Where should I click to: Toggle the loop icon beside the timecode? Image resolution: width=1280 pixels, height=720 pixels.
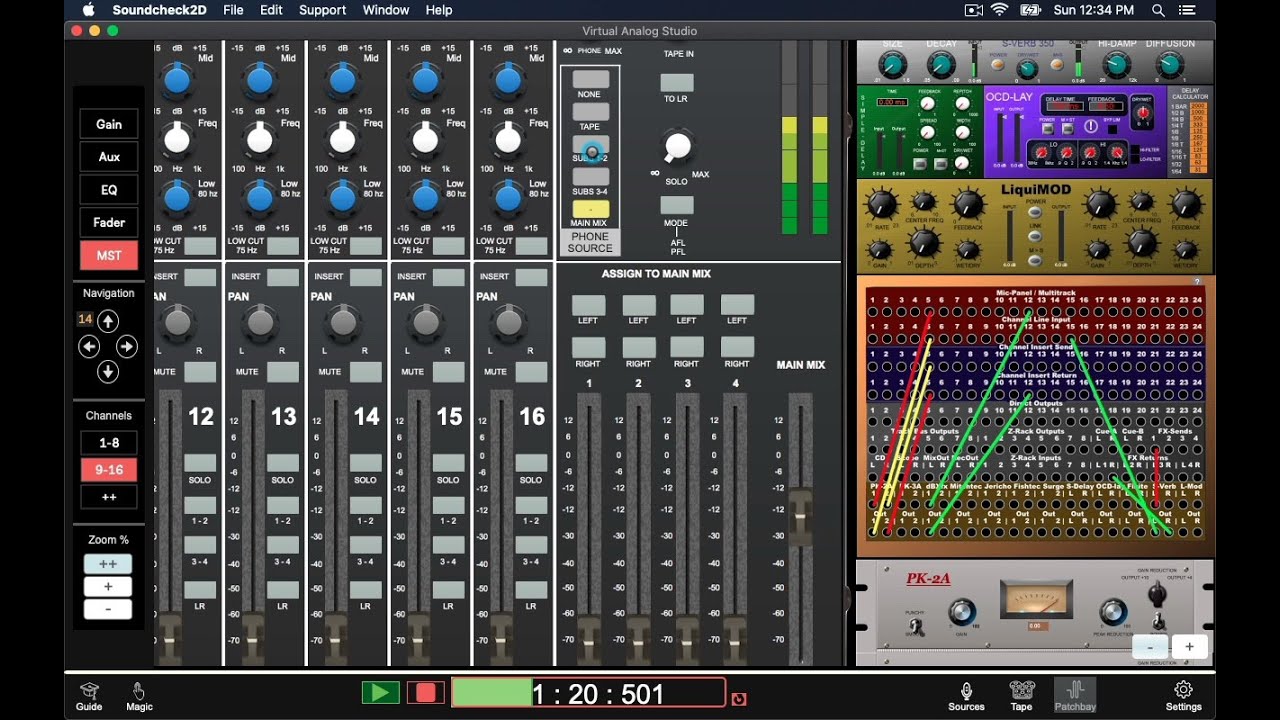(x=738, y=698)
